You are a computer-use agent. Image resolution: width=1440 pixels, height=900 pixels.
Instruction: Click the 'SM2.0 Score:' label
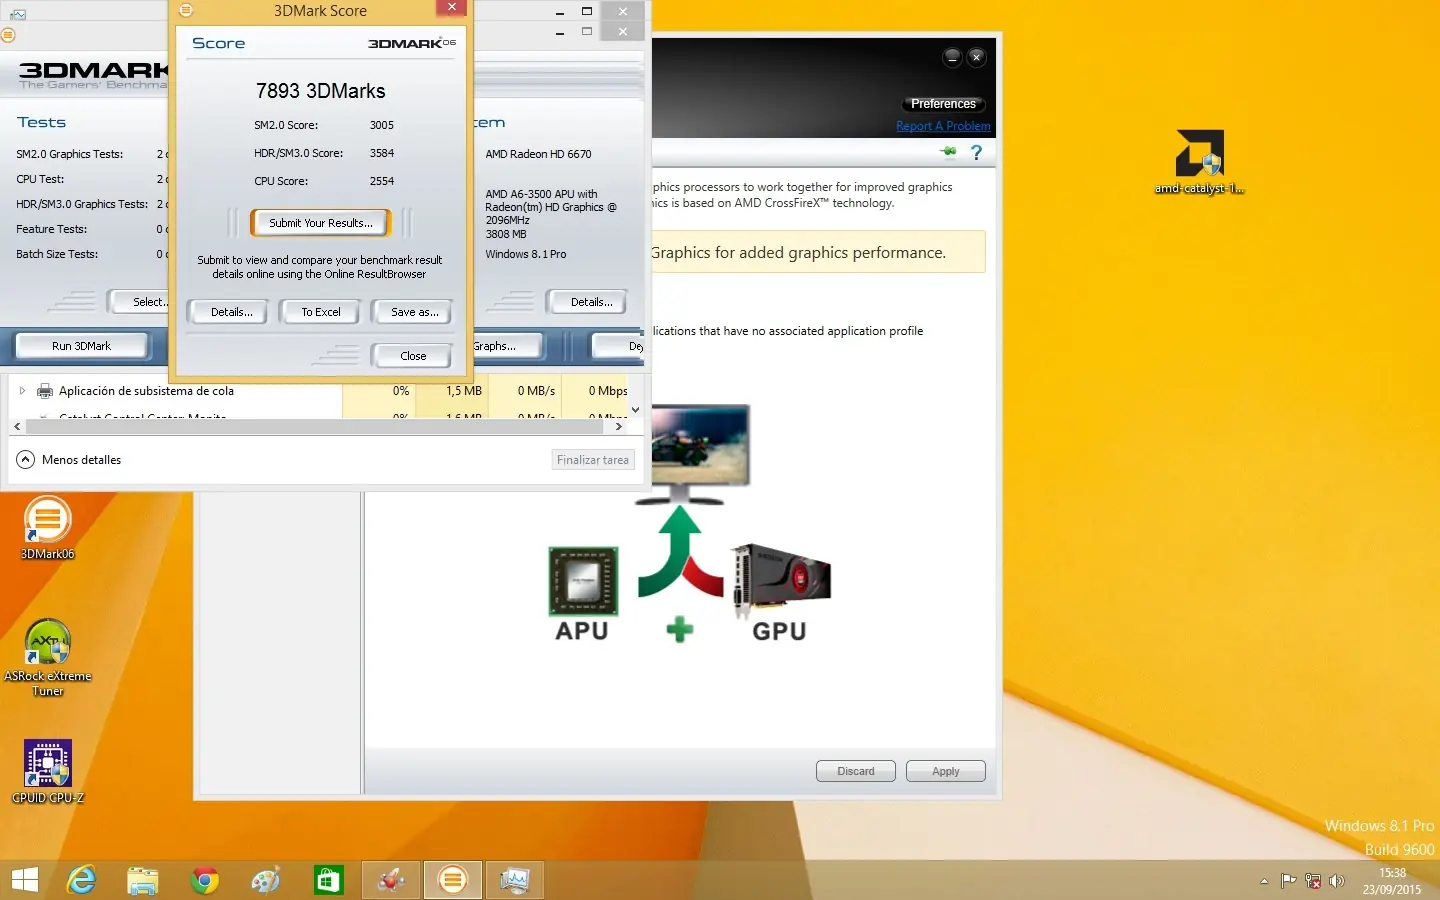coord(286,125)
